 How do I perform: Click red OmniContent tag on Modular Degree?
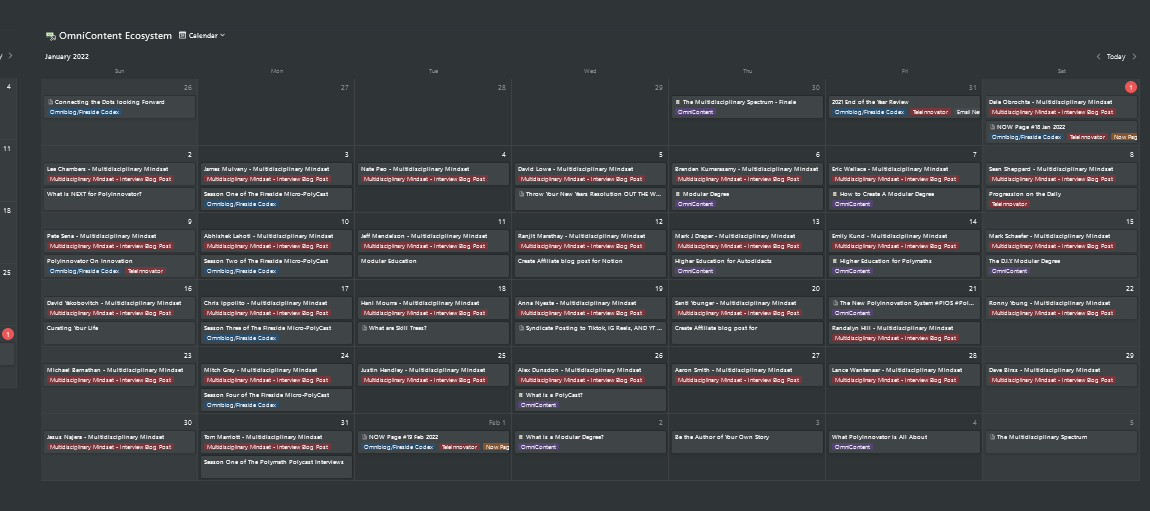coord(695,204)
